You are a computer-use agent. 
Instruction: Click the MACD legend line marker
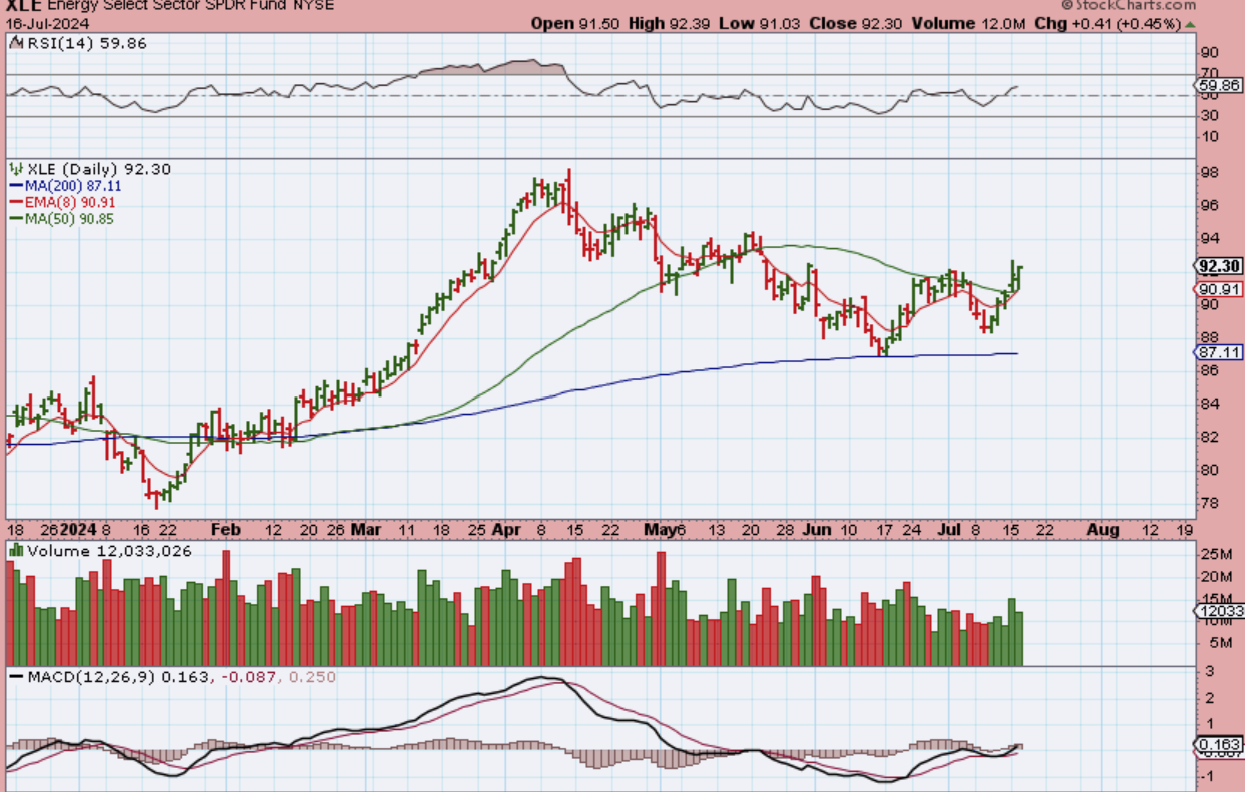[15, 677]
